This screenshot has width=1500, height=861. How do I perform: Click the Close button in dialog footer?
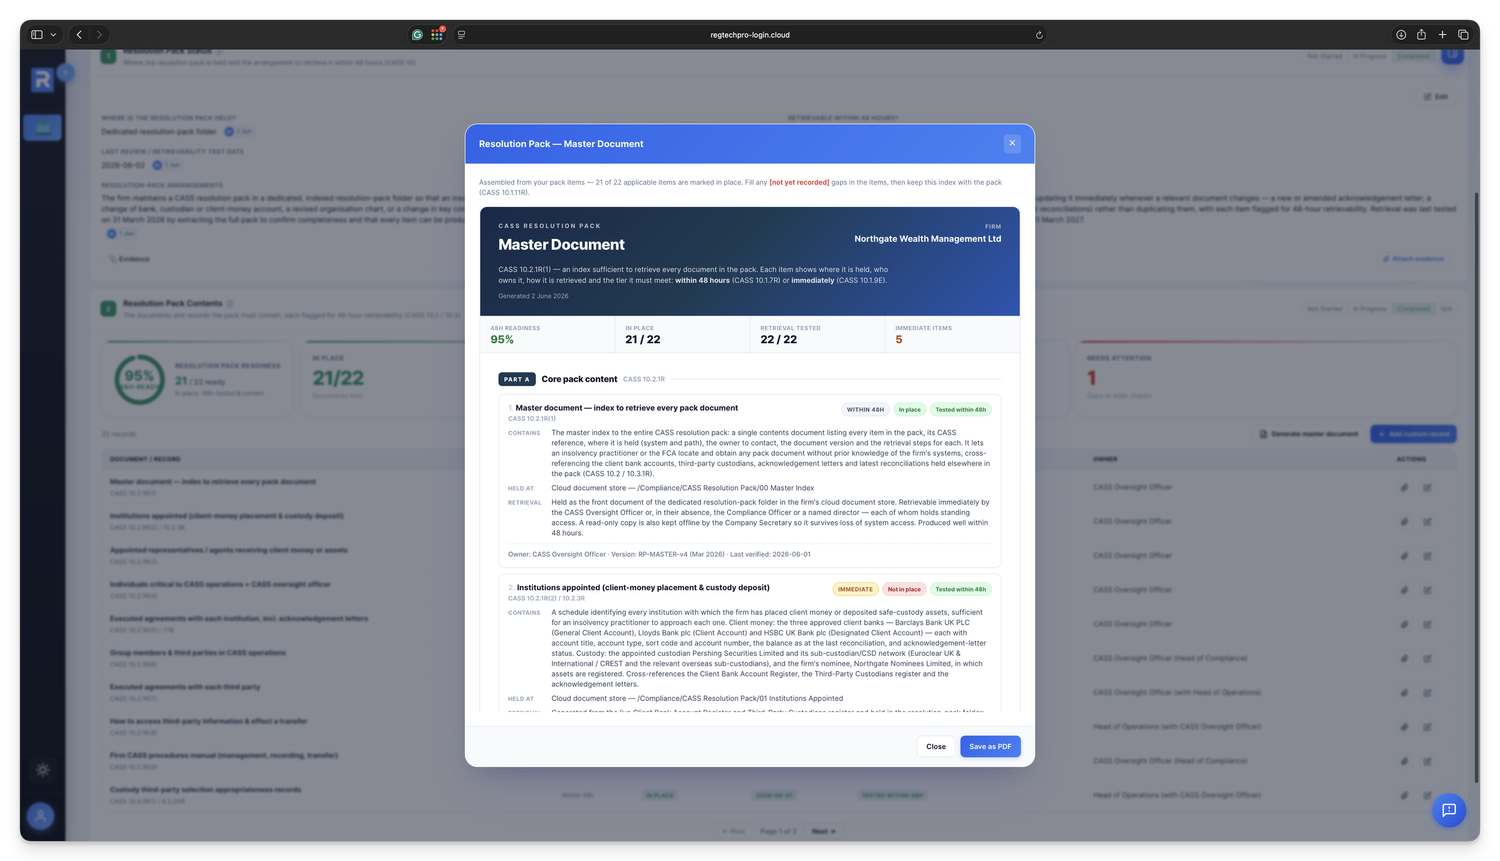[936, 746]
